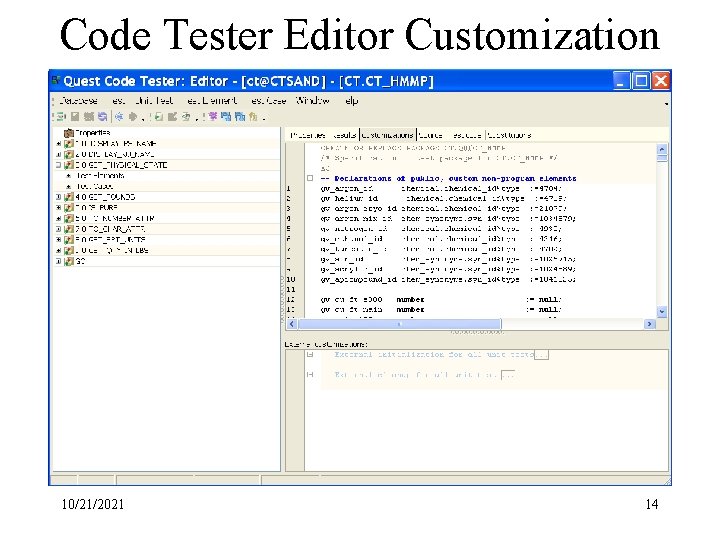720x540 pixels.
Task: Open the Test menu
Action: [x=118, y=101]
